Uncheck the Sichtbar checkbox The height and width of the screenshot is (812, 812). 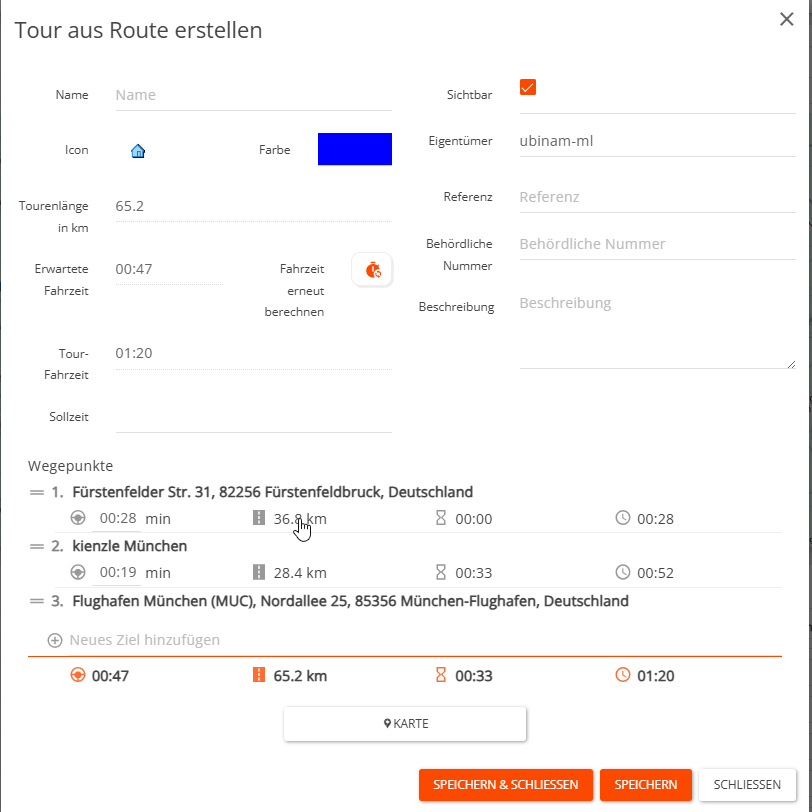click(528, 87)
